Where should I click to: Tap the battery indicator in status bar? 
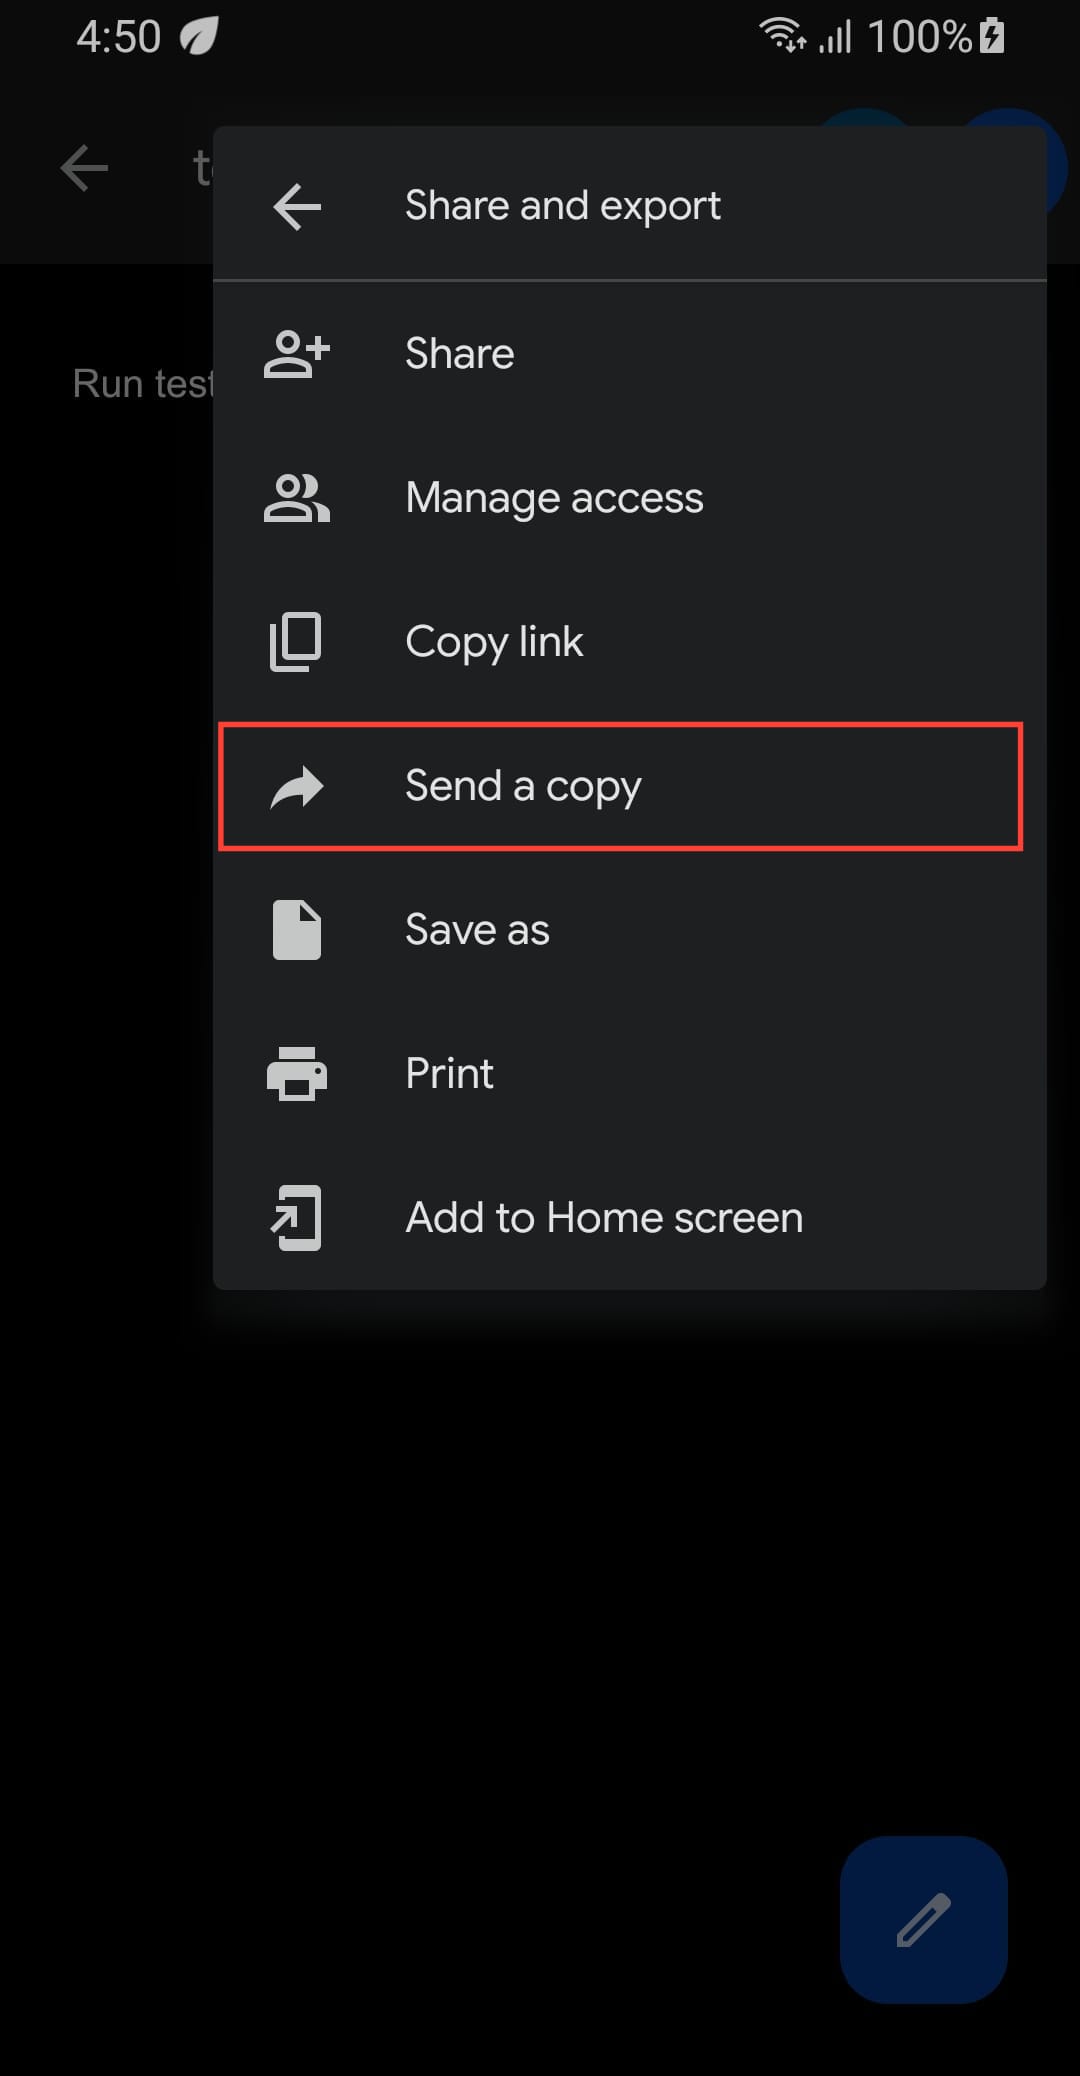992,37
